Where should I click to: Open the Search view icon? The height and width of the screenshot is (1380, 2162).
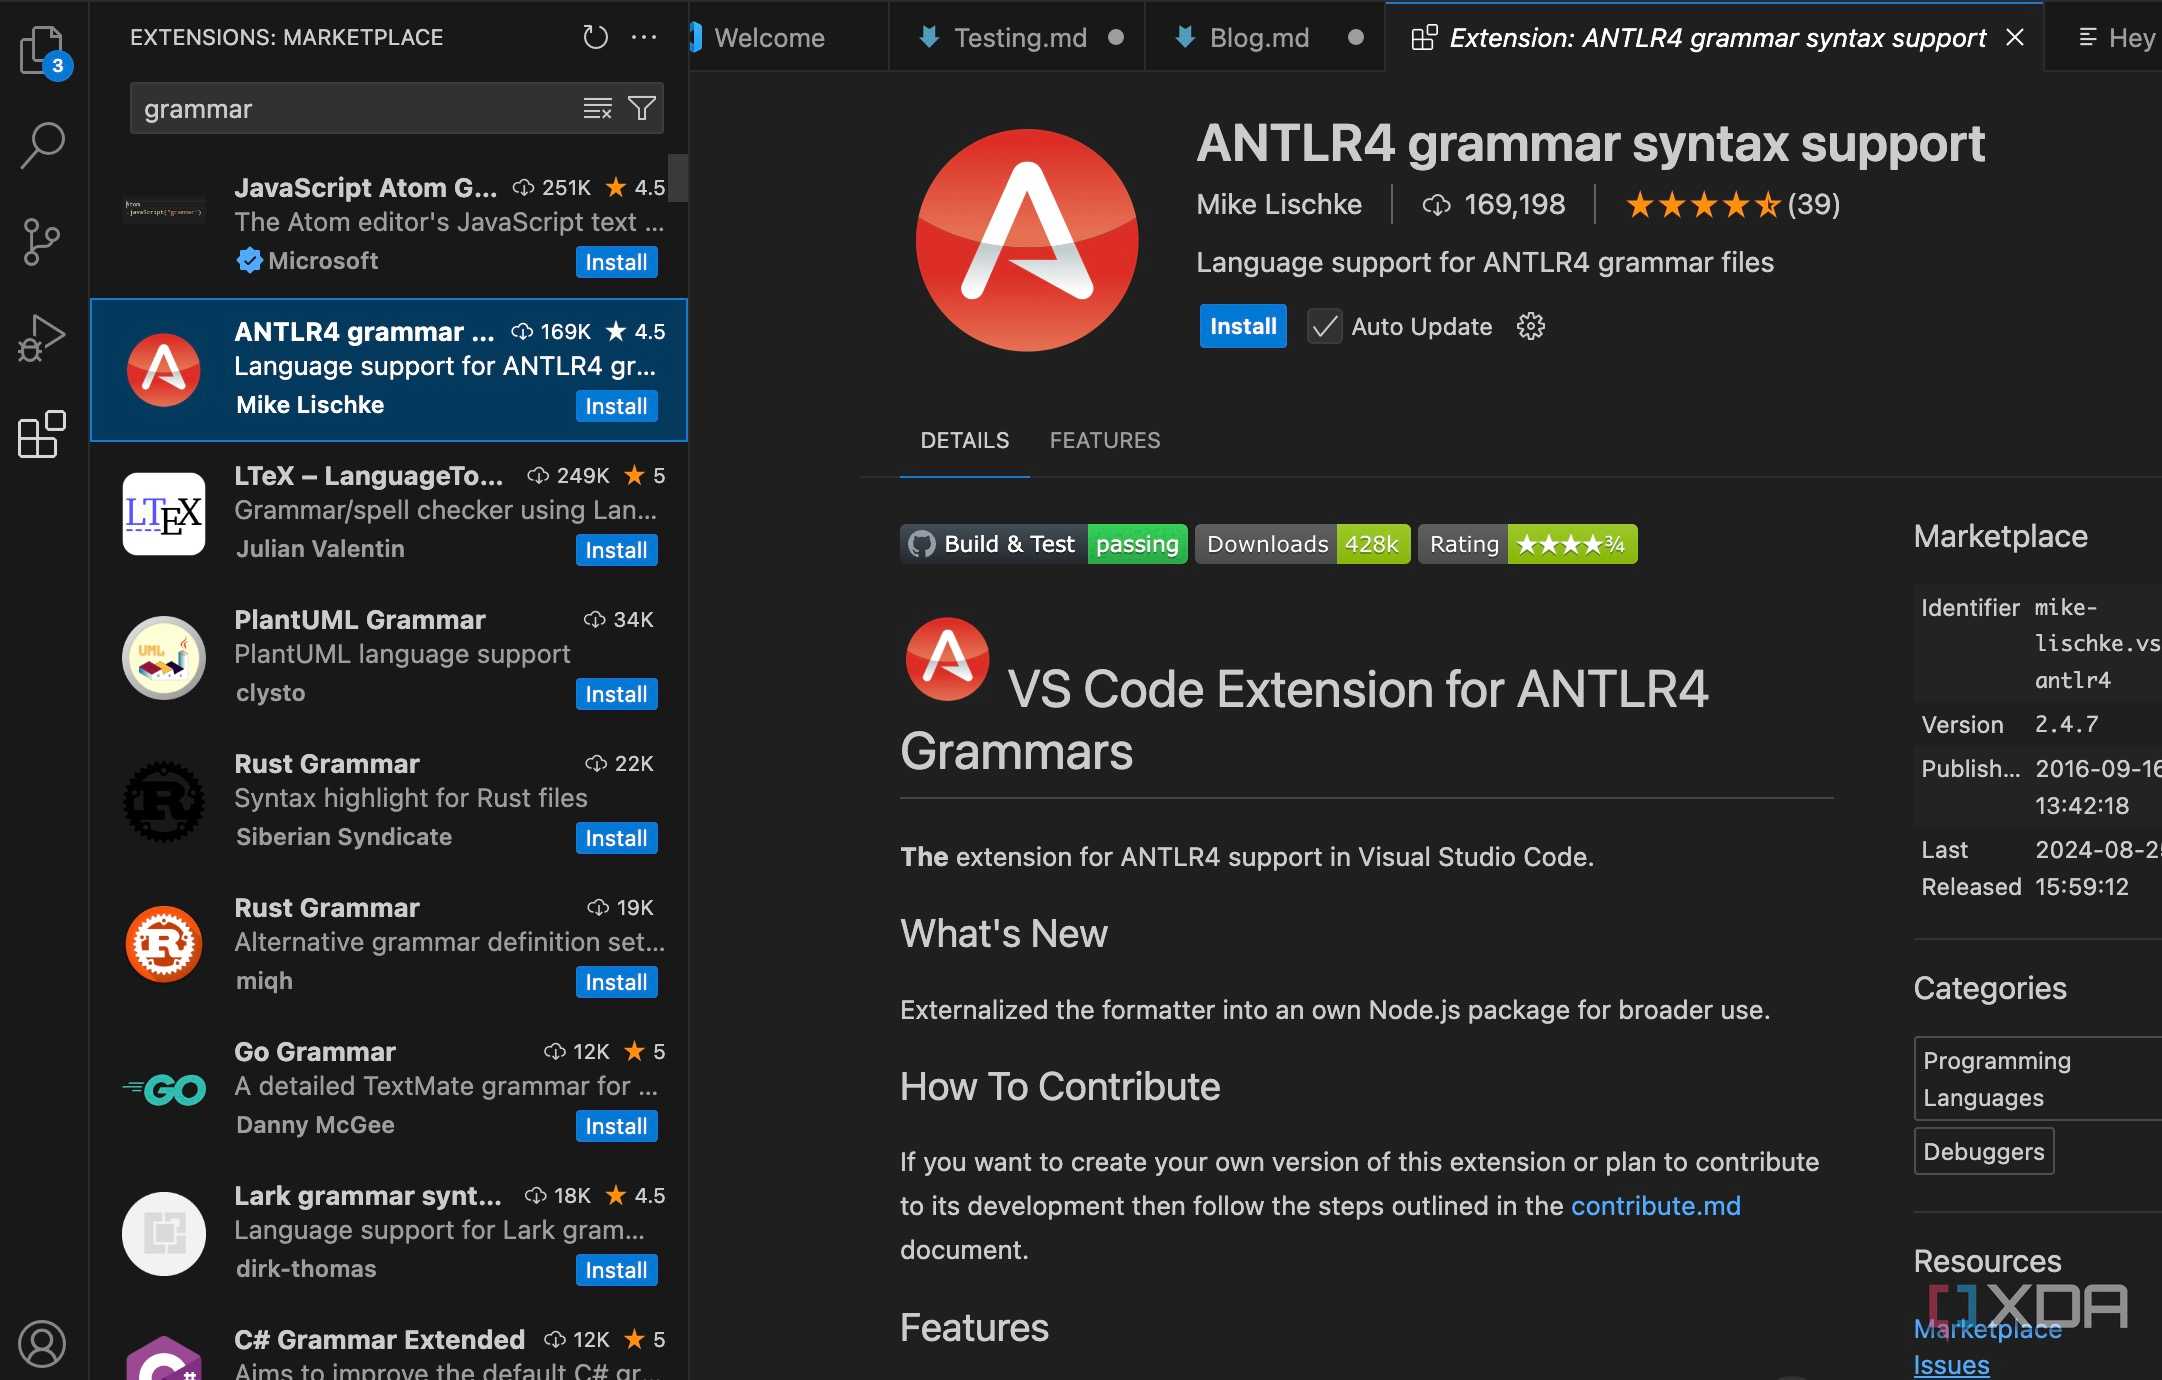43,145
